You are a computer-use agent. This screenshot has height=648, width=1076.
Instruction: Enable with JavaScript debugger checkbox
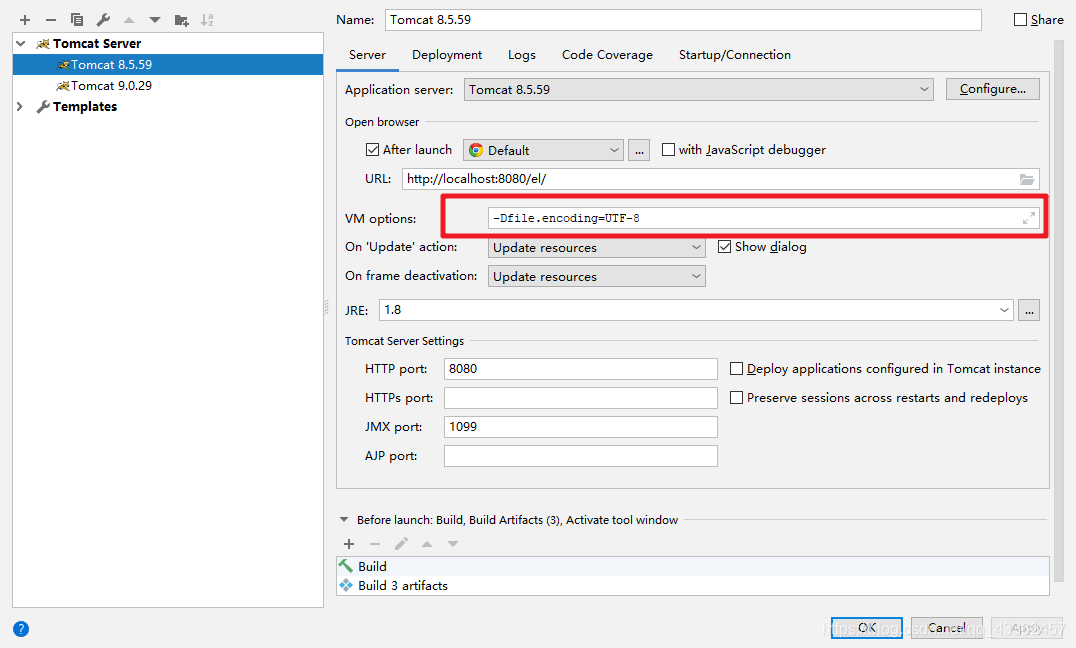click(x=668, y=150)
